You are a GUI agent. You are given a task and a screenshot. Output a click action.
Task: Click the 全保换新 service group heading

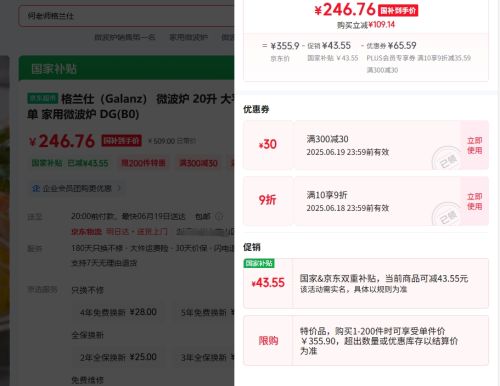88,335
